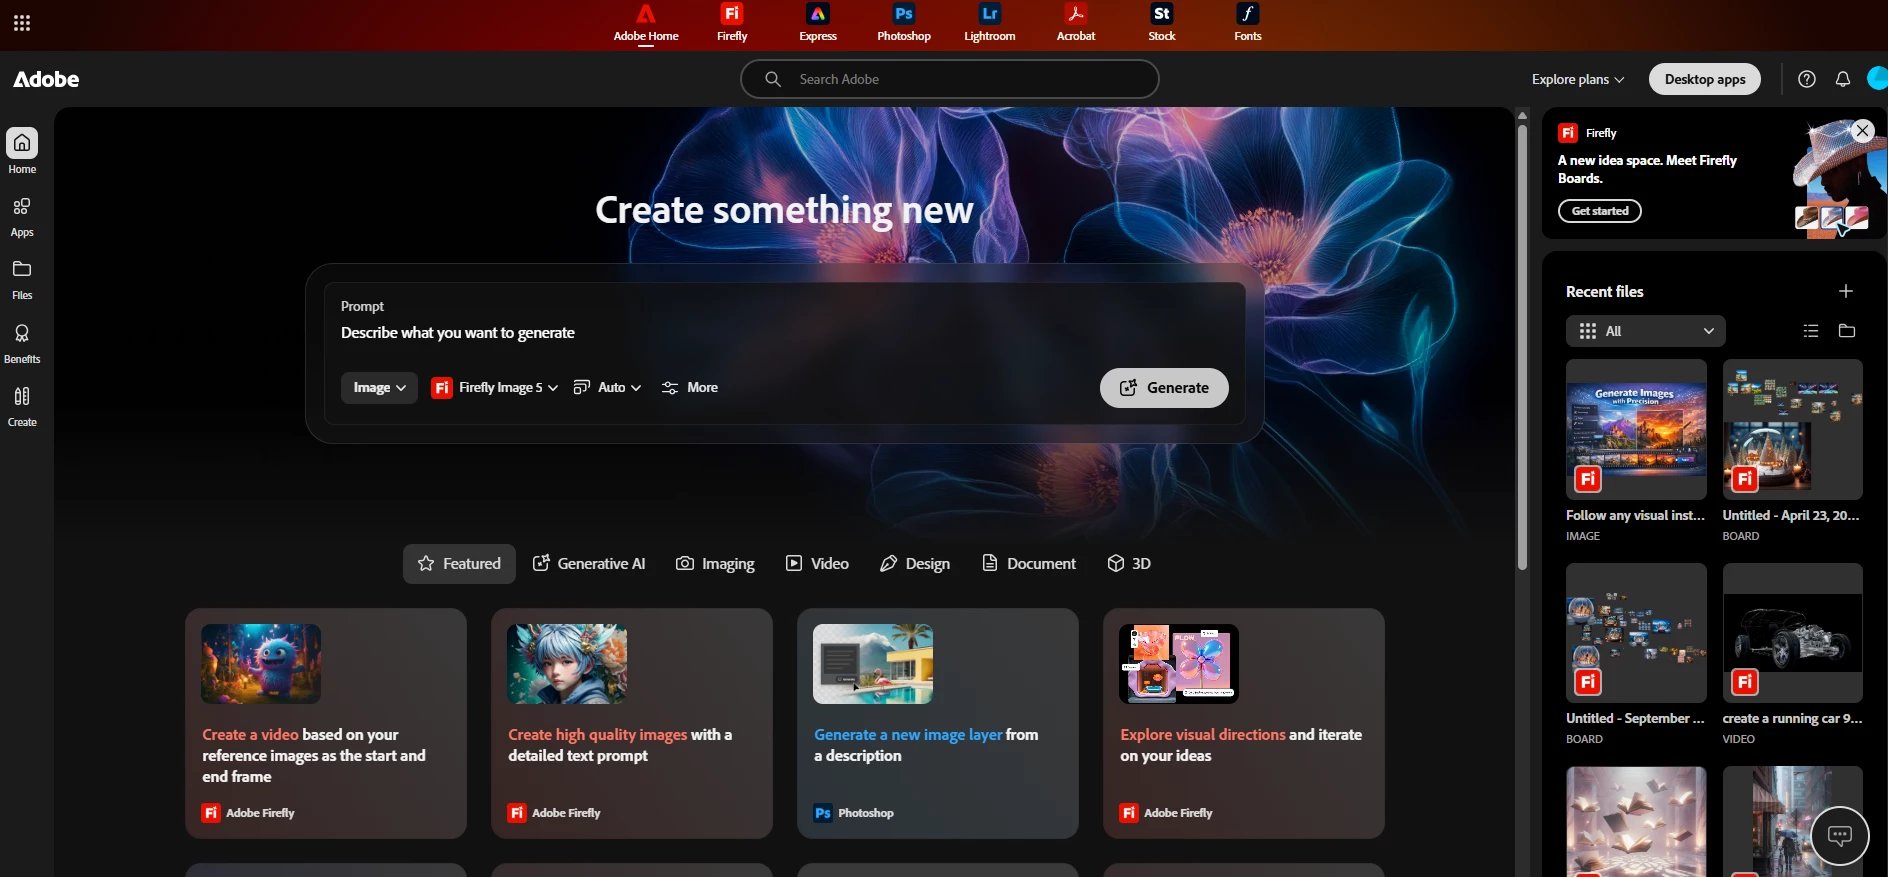Open the Auto aspect ratio dropdown
The width and height of the screenshot is (1888, 877).
coord(607,388)
